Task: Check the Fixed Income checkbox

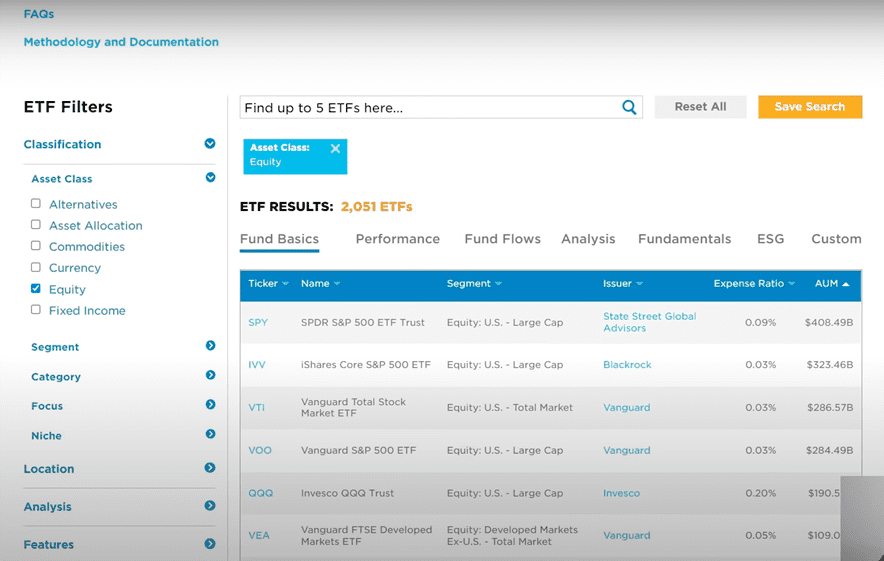Action: point(36,310)
